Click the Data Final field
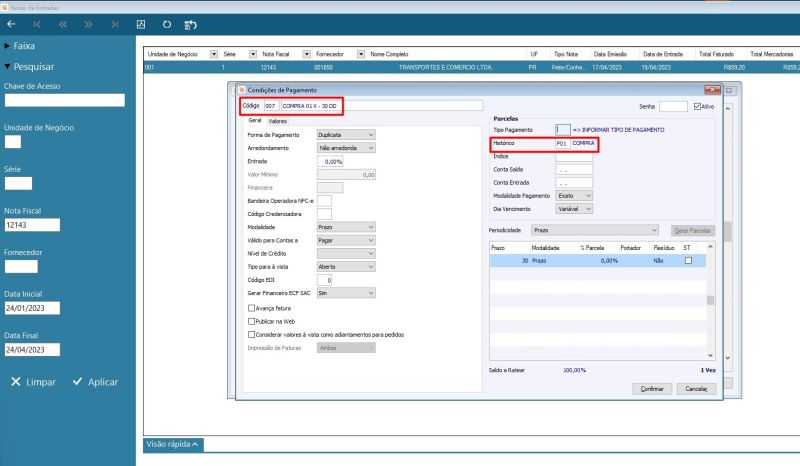 point(32,350)
